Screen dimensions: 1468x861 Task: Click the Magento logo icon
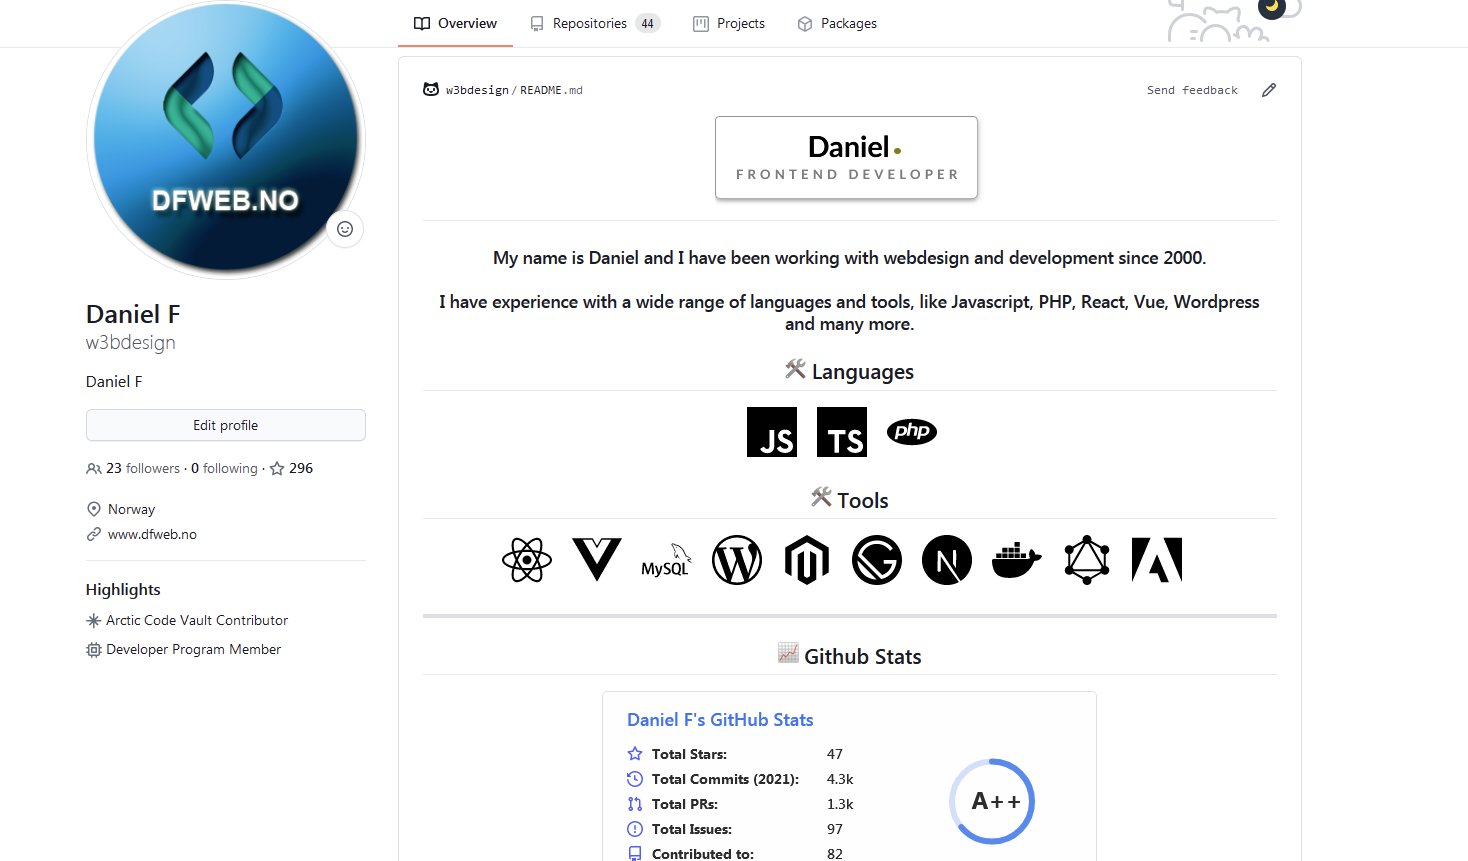click(x=807, y=560)
